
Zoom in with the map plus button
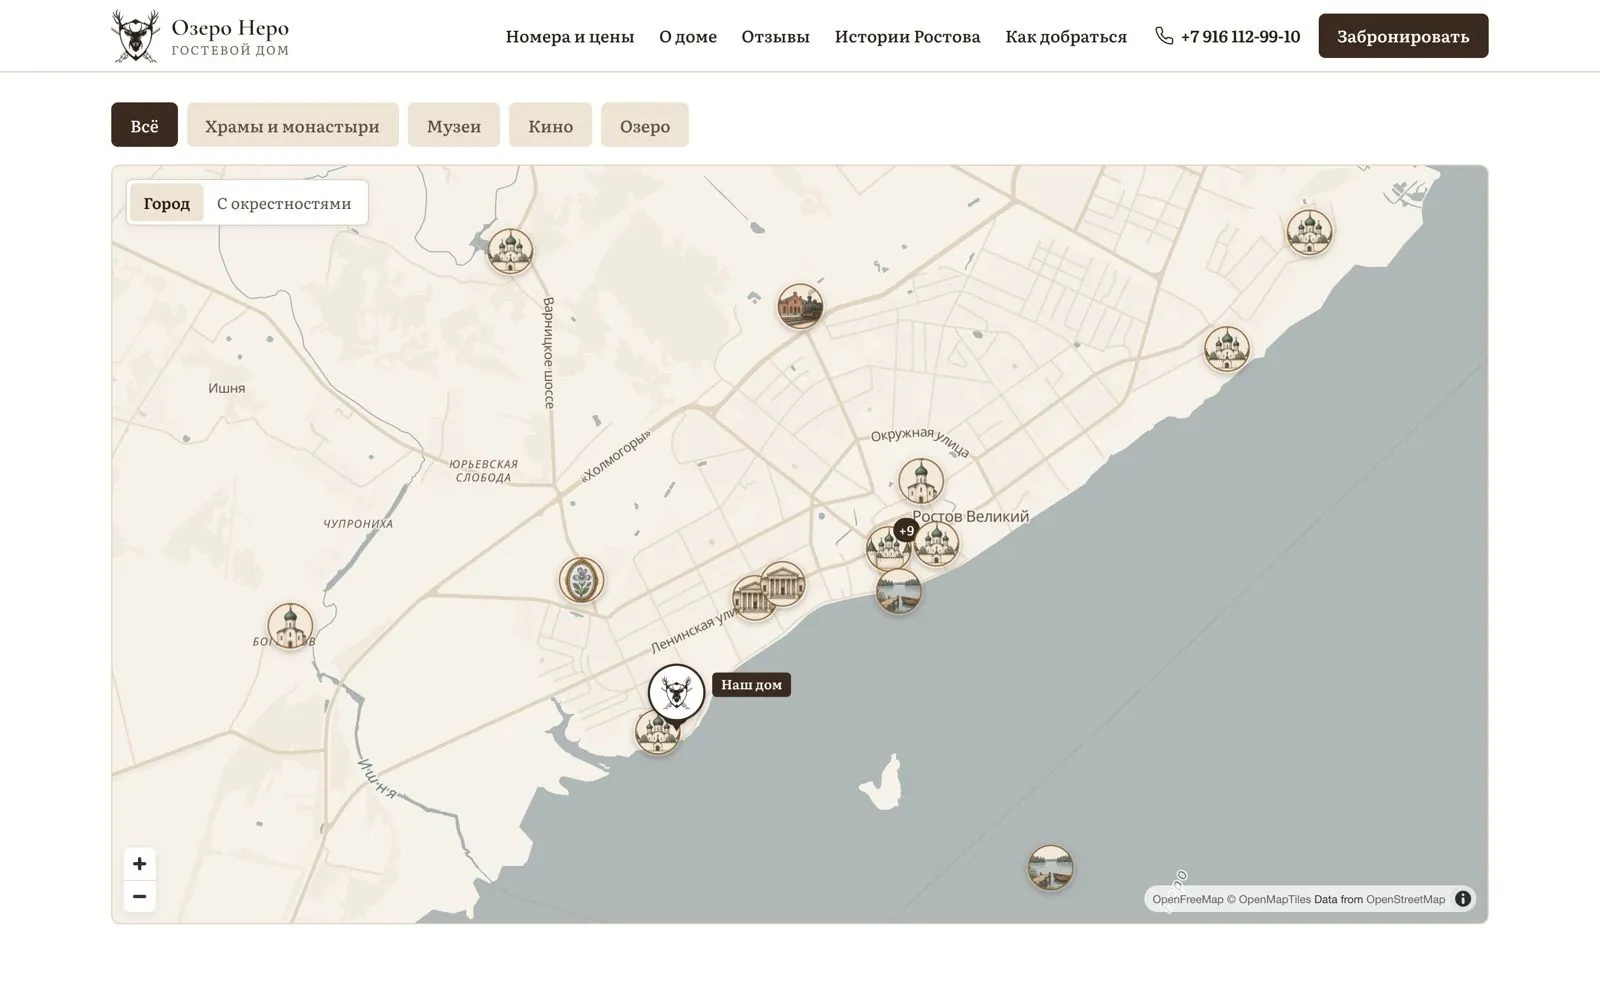pos(140,864)
